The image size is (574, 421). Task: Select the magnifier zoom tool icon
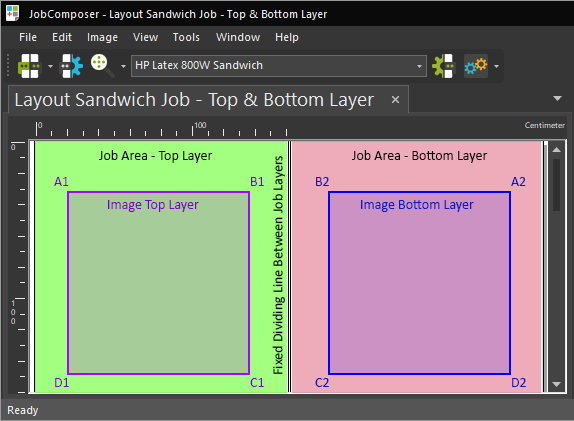click(102, 66)
